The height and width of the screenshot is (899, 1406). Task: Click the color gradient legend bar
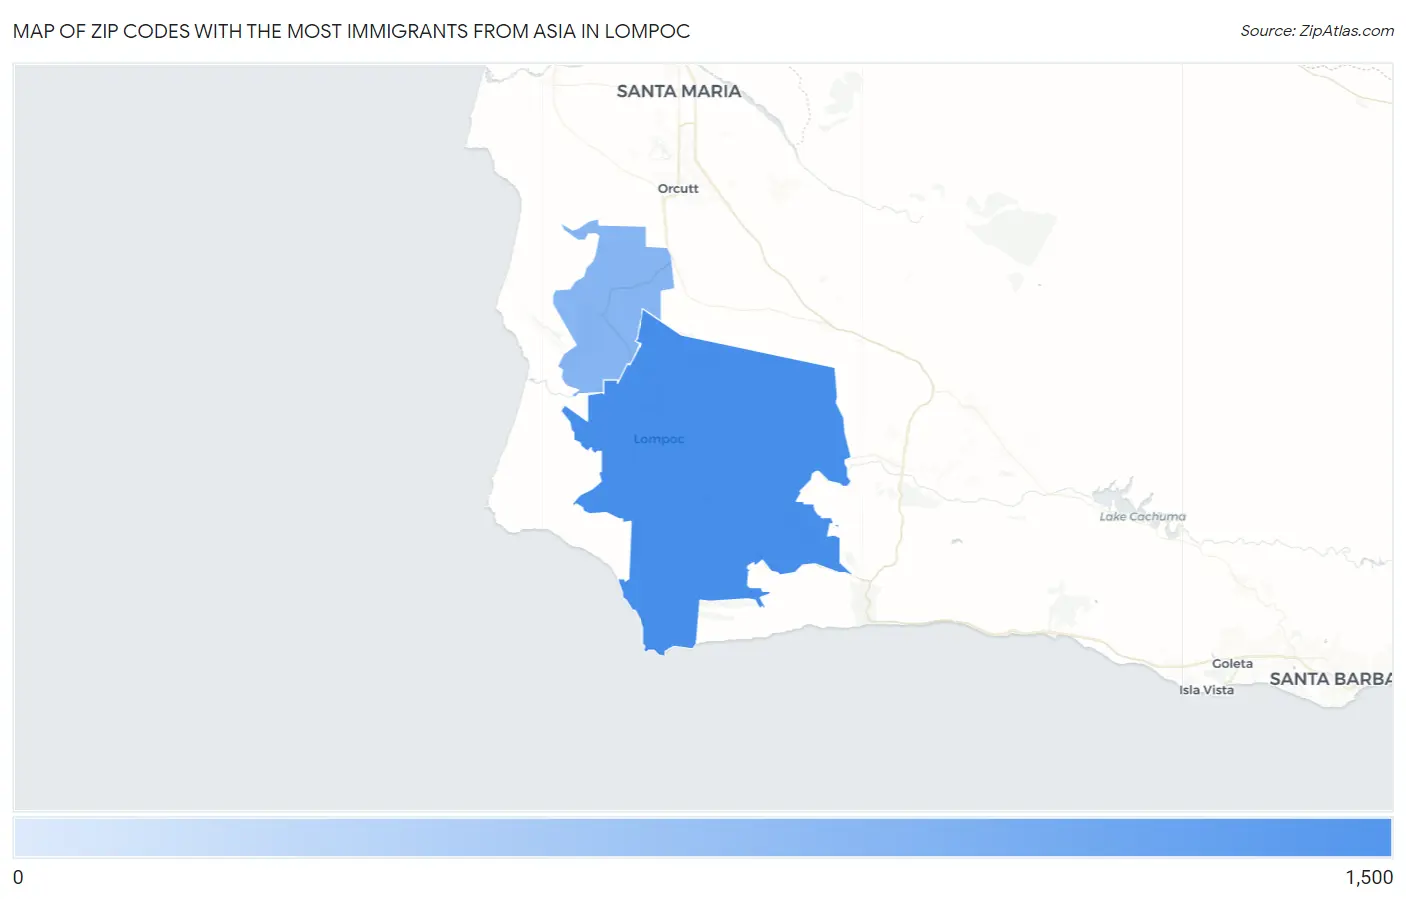pos(702,838)
